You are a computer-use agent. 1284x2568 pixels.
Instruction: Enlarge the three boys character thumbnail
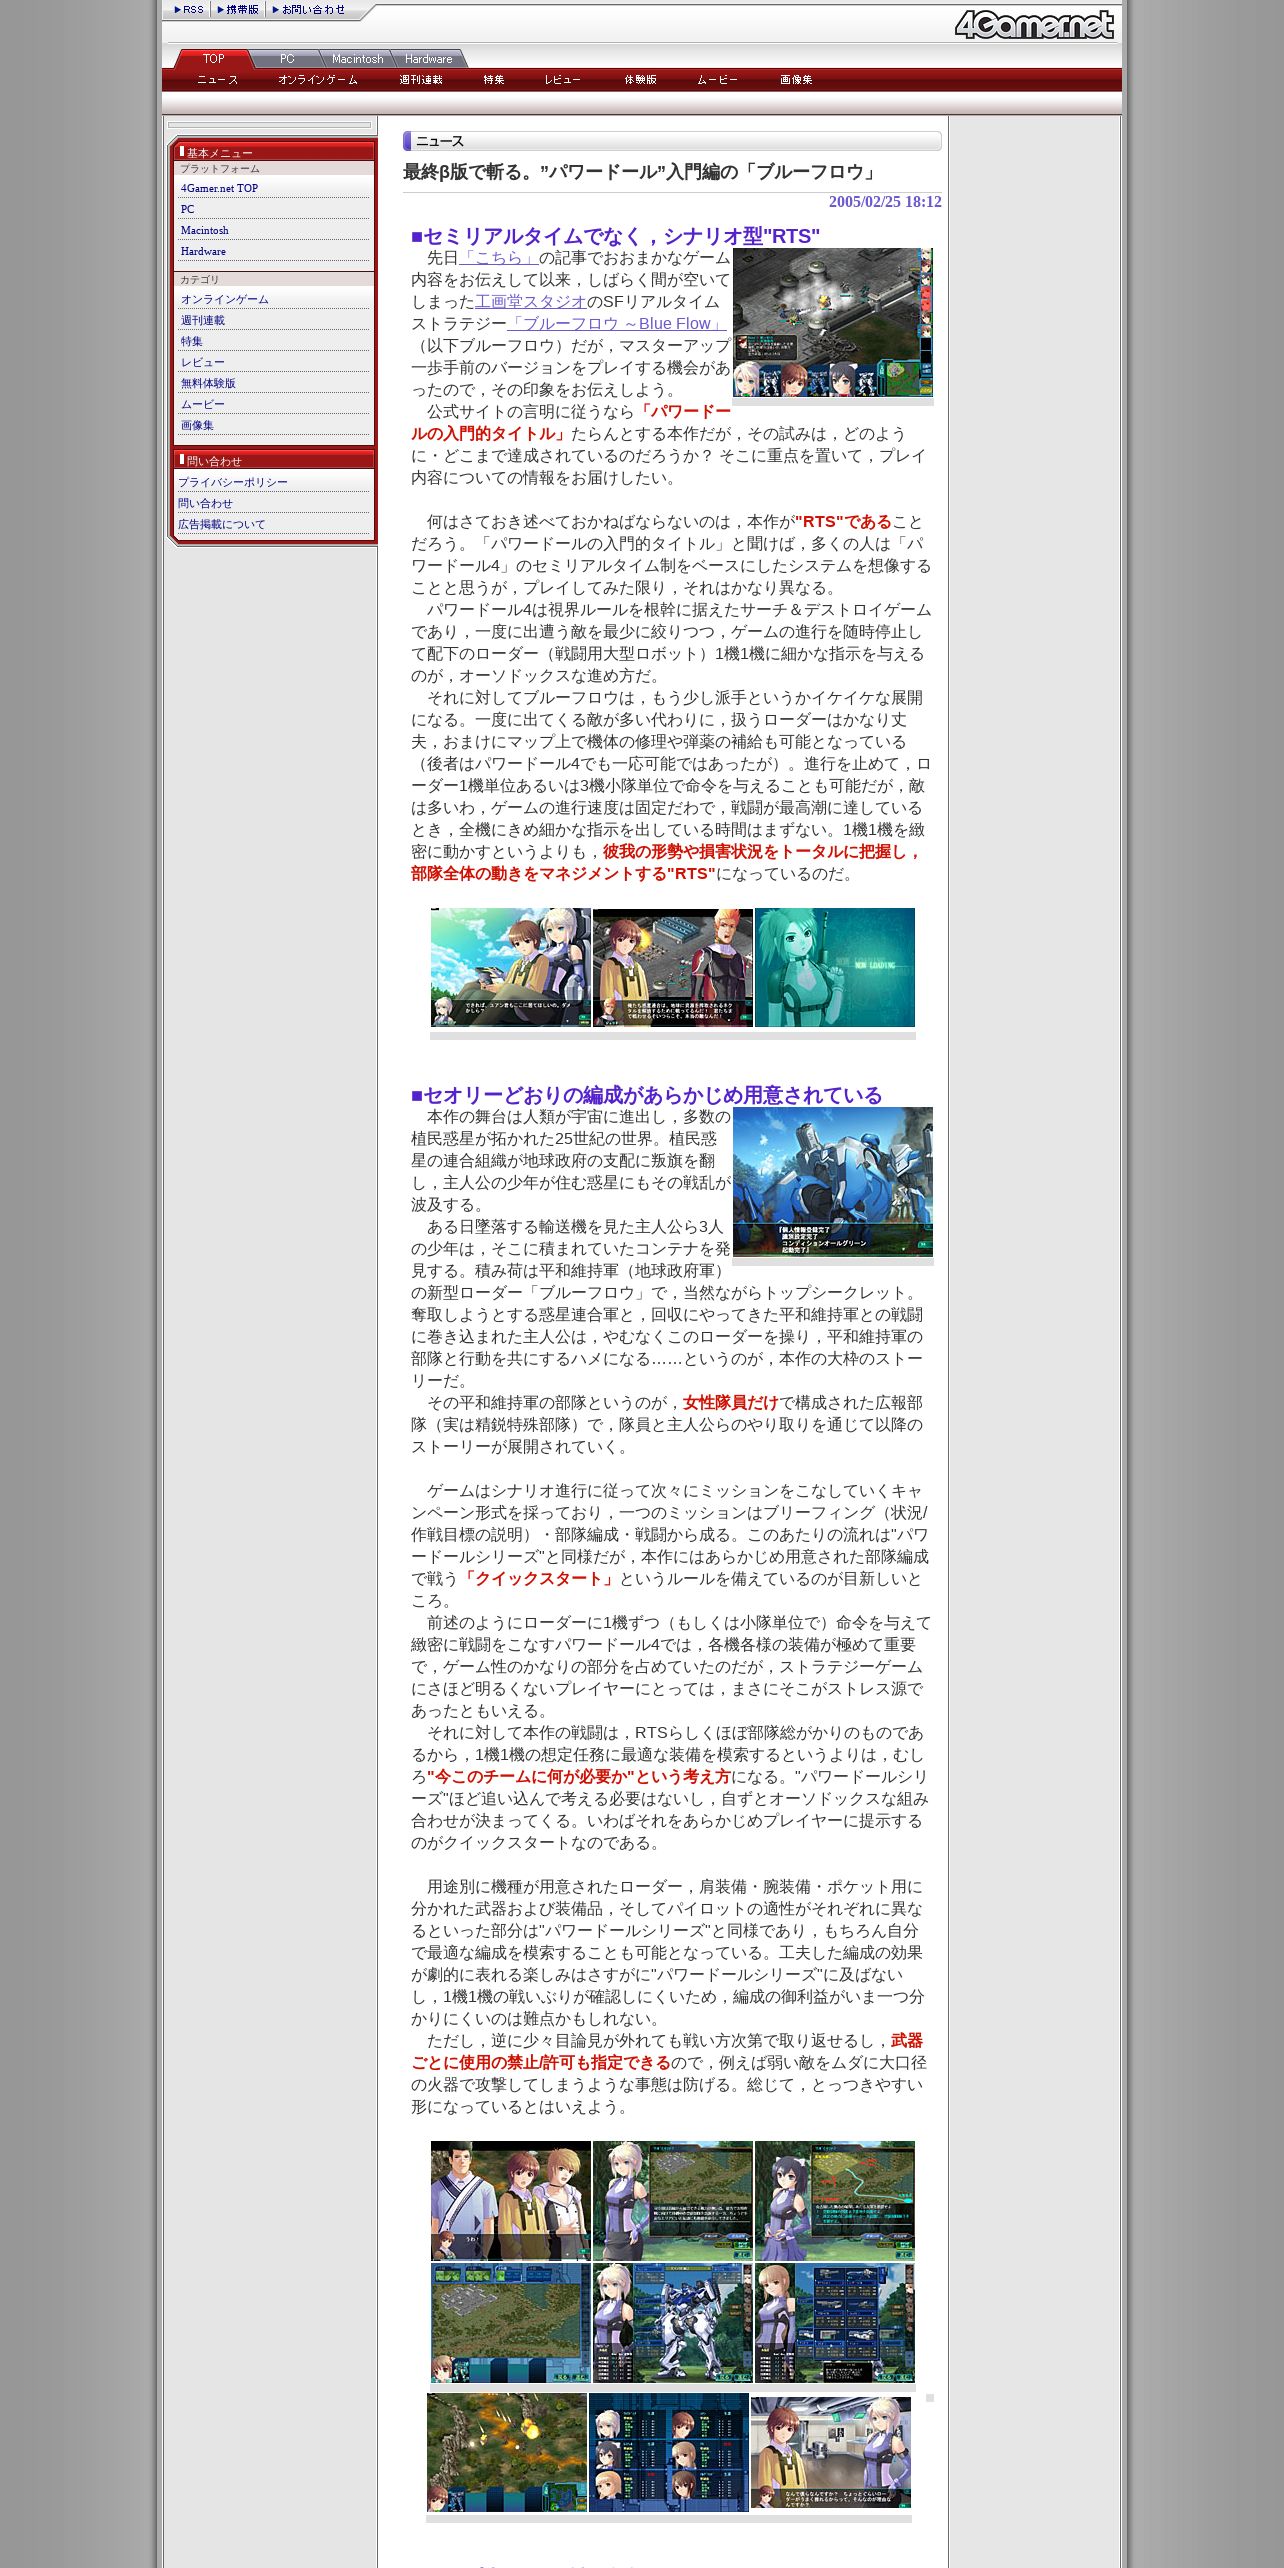pos(510,2200)
